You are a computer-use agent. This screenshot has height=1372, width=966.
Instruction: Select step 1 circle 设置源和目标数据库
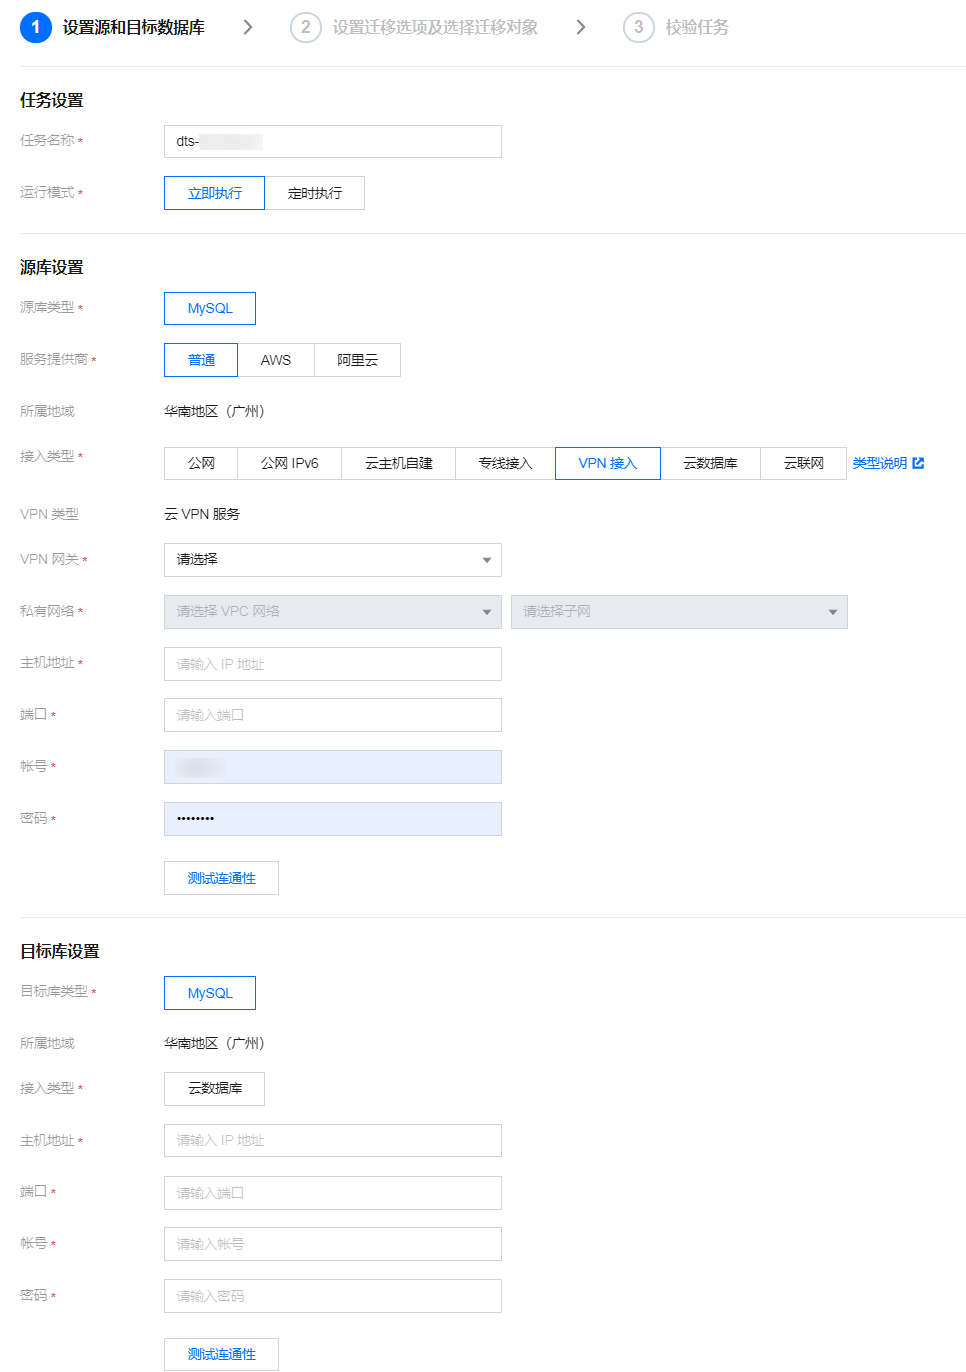coord(36,27)
